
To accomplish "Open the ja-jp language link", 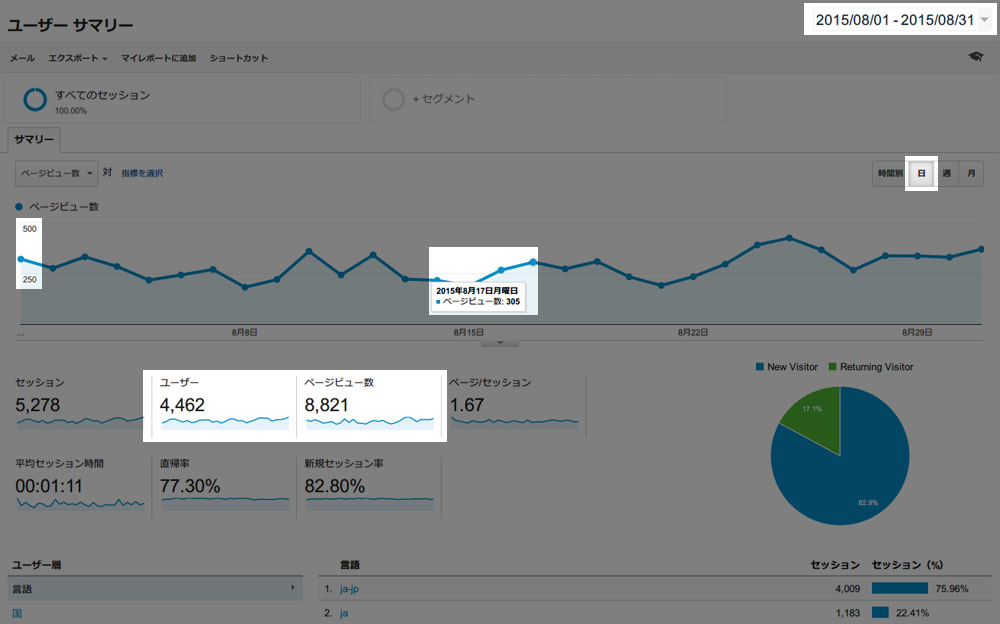I will point(349,588).
